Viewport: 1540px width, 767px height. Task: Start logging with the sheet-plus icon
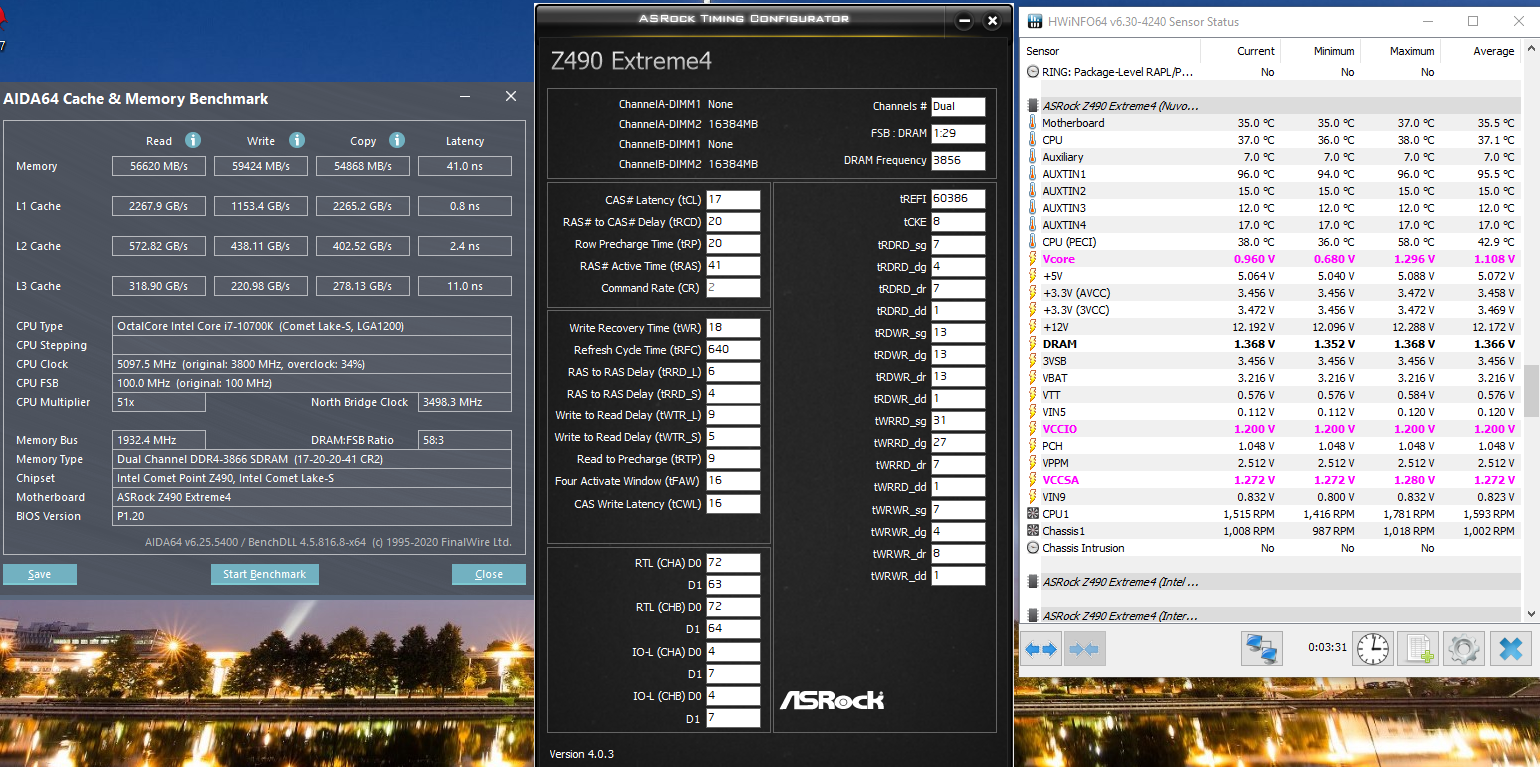coord(1418,649)
